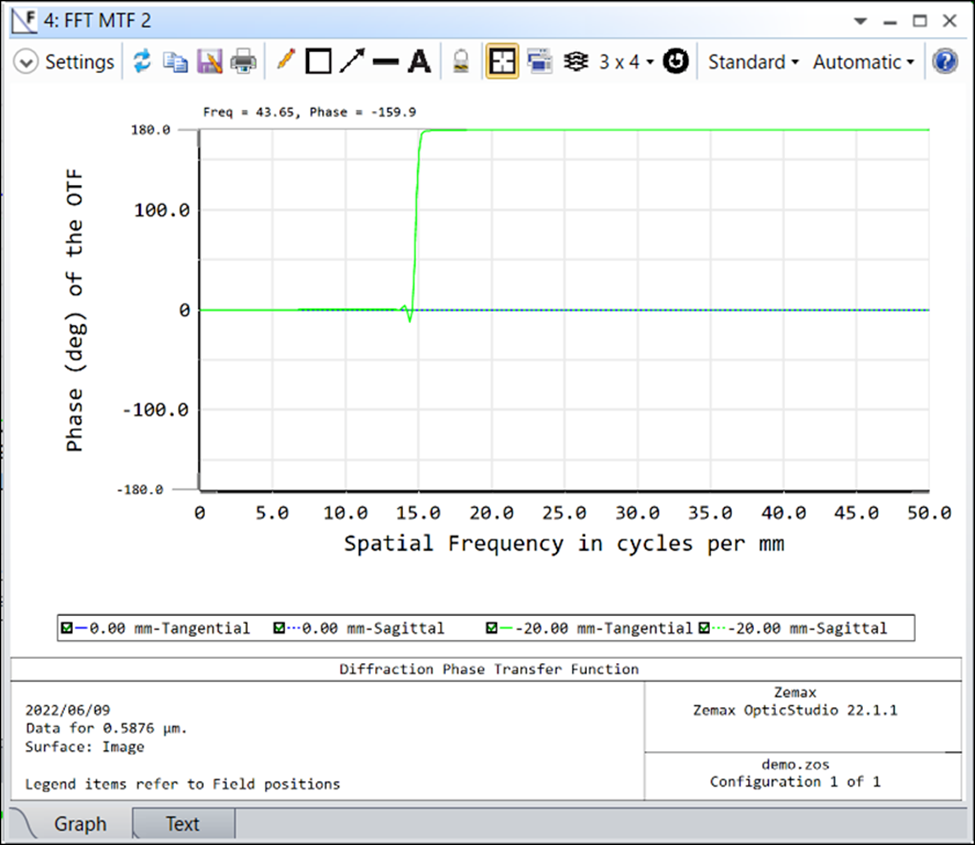The image size is (975, 845).
Task: Click the refresh/update arrows icon
Action: pos(142,62)
